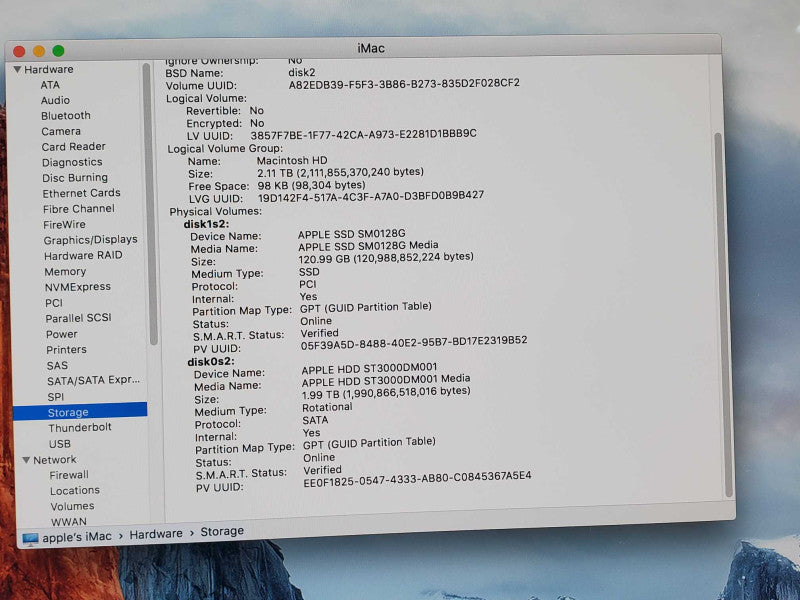The height and width of the screenshot is (600, 800).
Task: Select FireWire in the sidebar
Action: click(x=64, y=224)
